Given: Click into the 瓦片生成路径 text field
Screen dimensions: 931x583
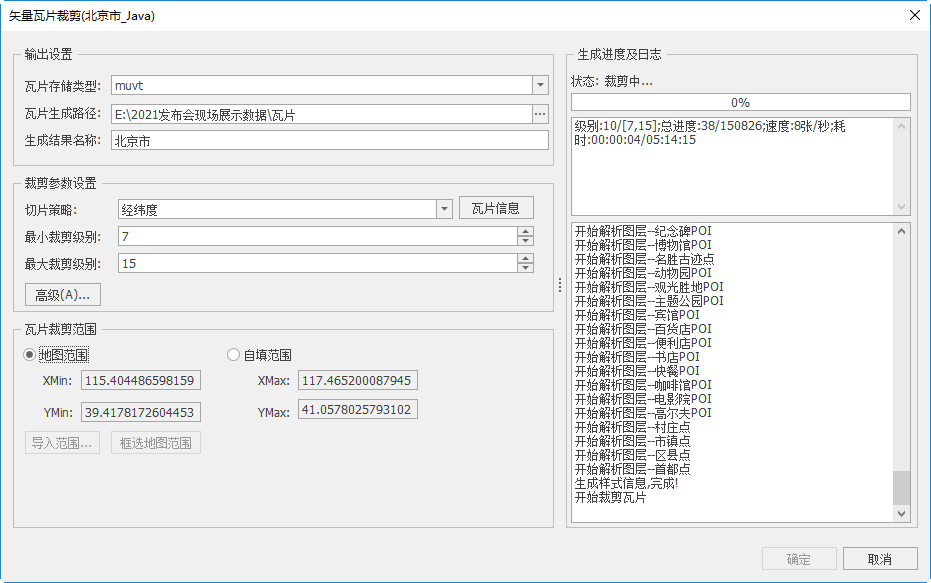Looking at the screenshot, I should pyautogui.click(x=320, y=114).
